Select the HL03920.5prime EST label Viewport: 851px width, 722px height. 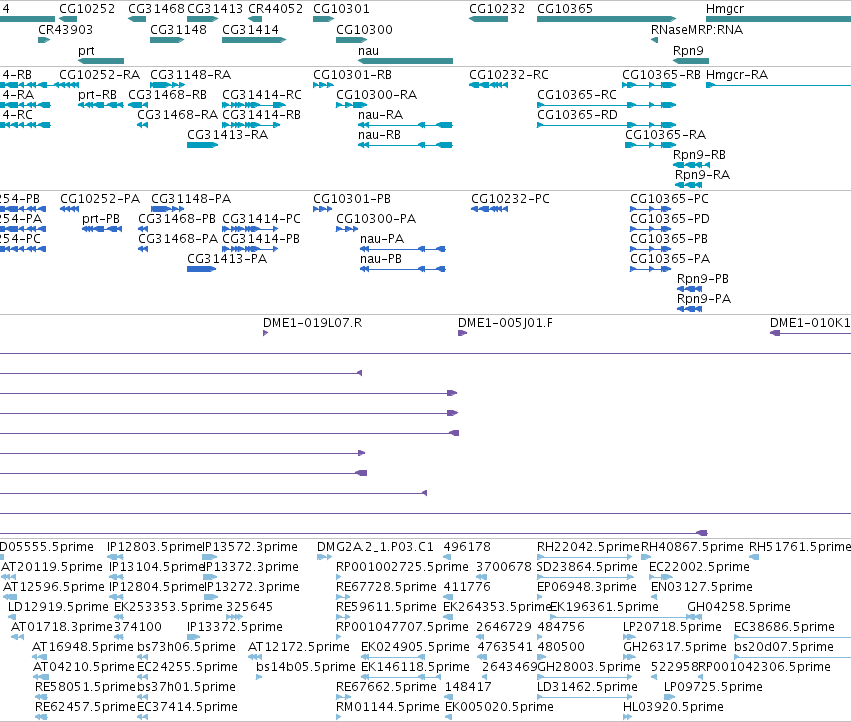(673, 707)
